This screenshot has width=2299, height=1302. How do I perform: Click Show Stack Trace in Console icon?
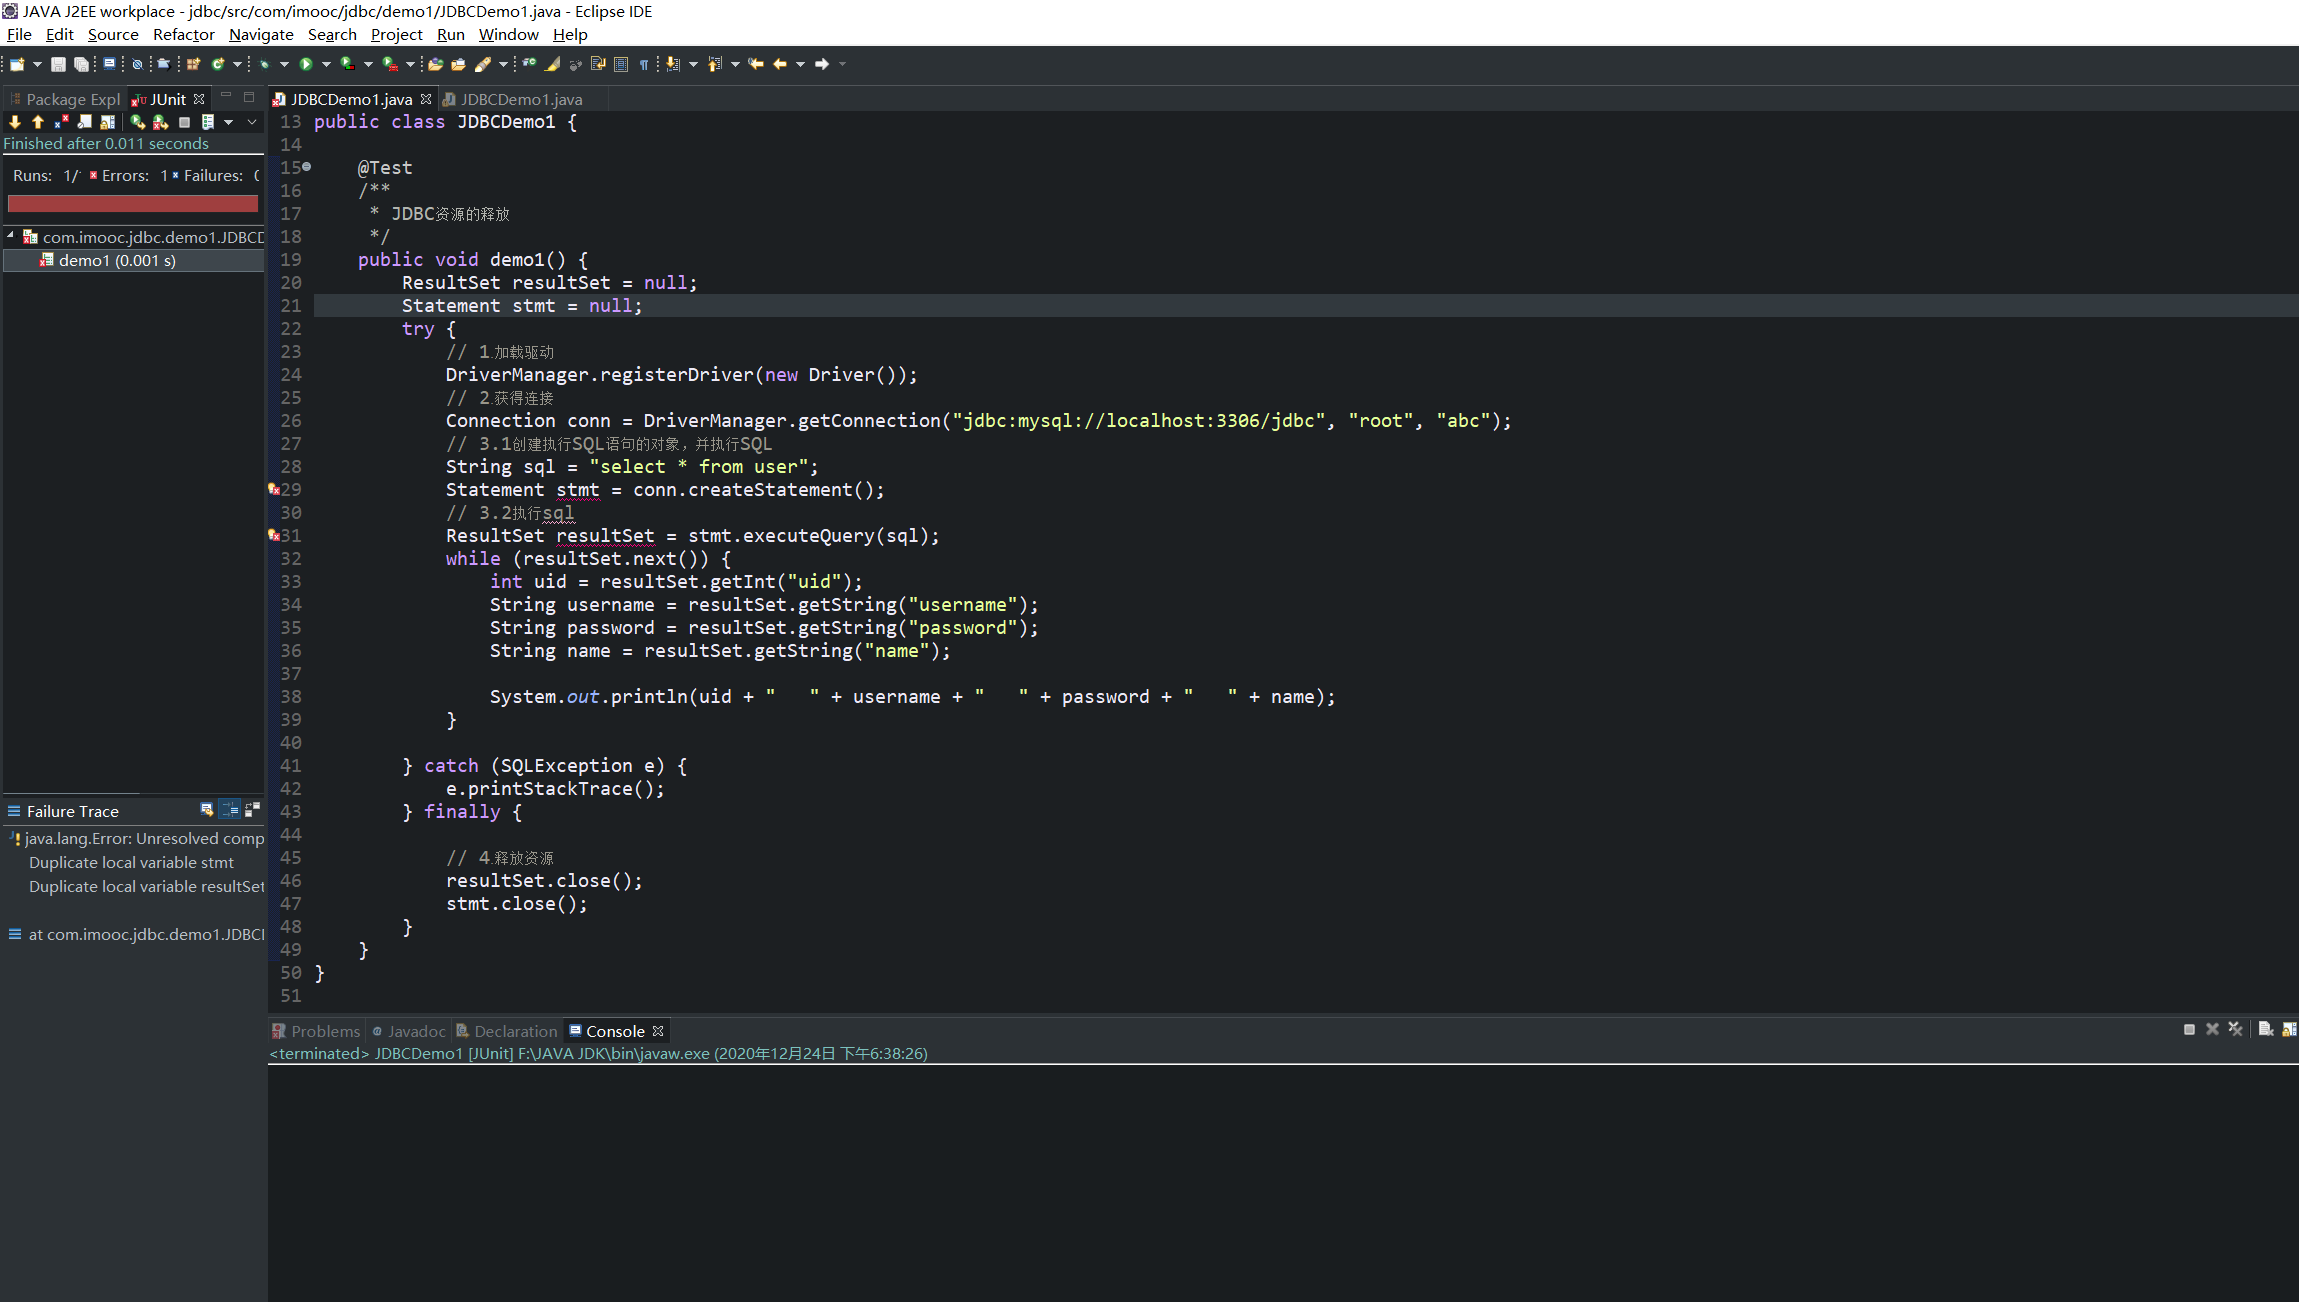[x=207, y=810]
